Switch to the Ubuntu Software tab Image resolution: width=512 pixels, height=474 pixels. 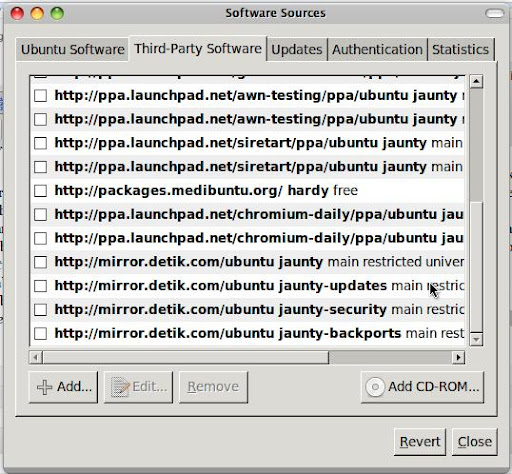72,49
